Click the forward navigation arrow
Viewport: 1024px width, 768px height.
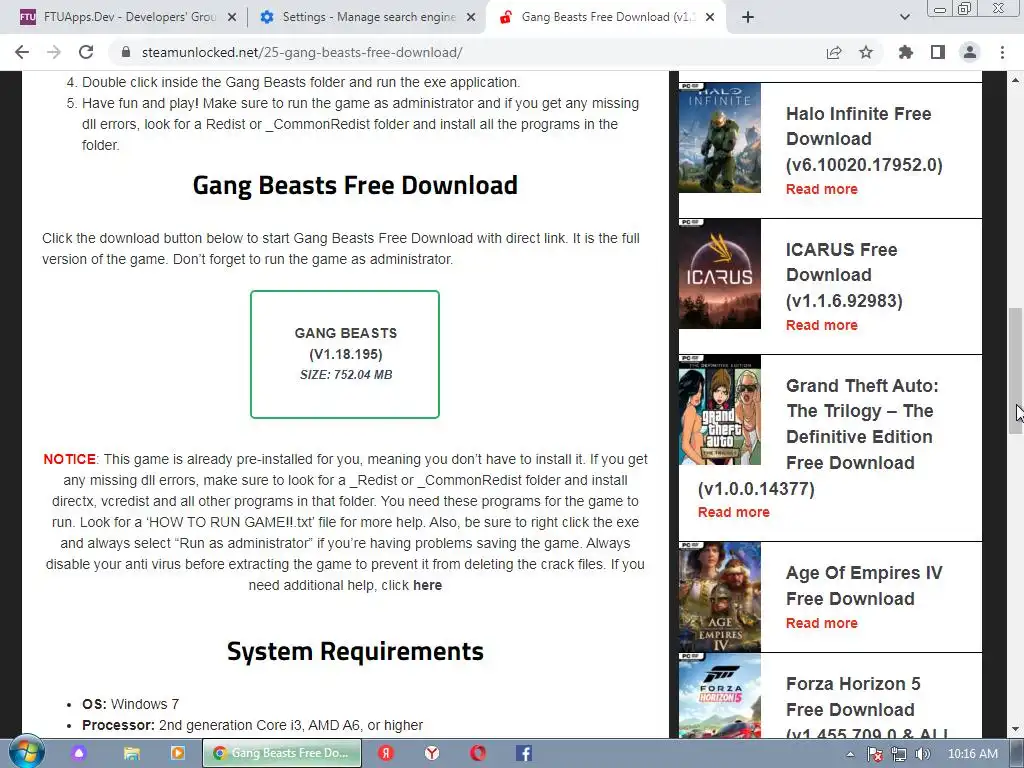point(54,52)
